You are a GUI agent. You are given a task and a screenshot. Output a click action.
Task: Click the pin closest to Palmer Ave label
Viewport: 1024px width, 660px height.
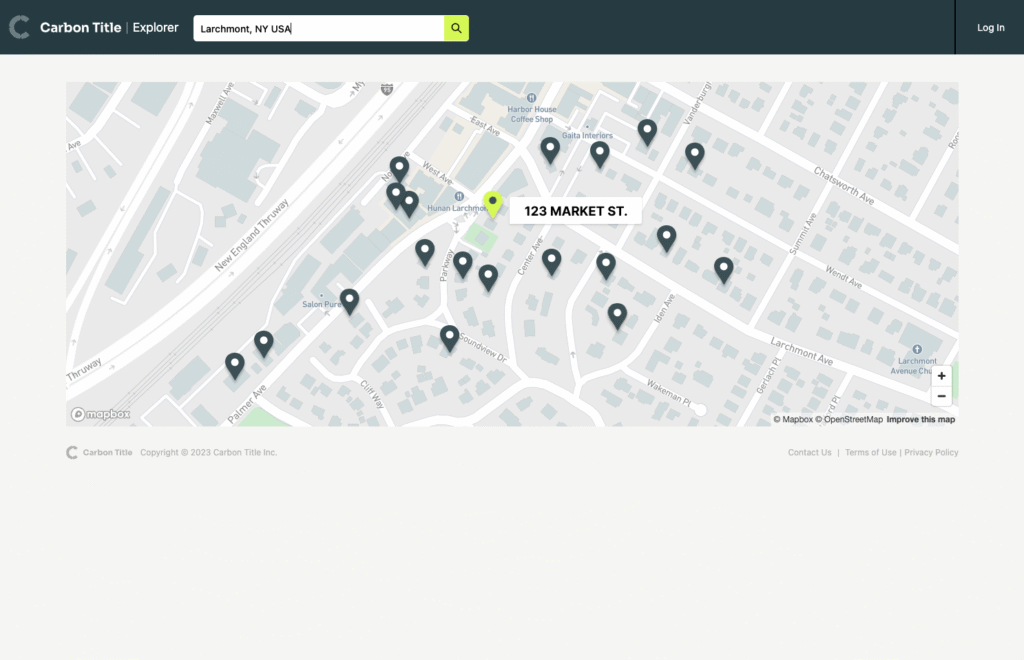[x=235, y=365]
